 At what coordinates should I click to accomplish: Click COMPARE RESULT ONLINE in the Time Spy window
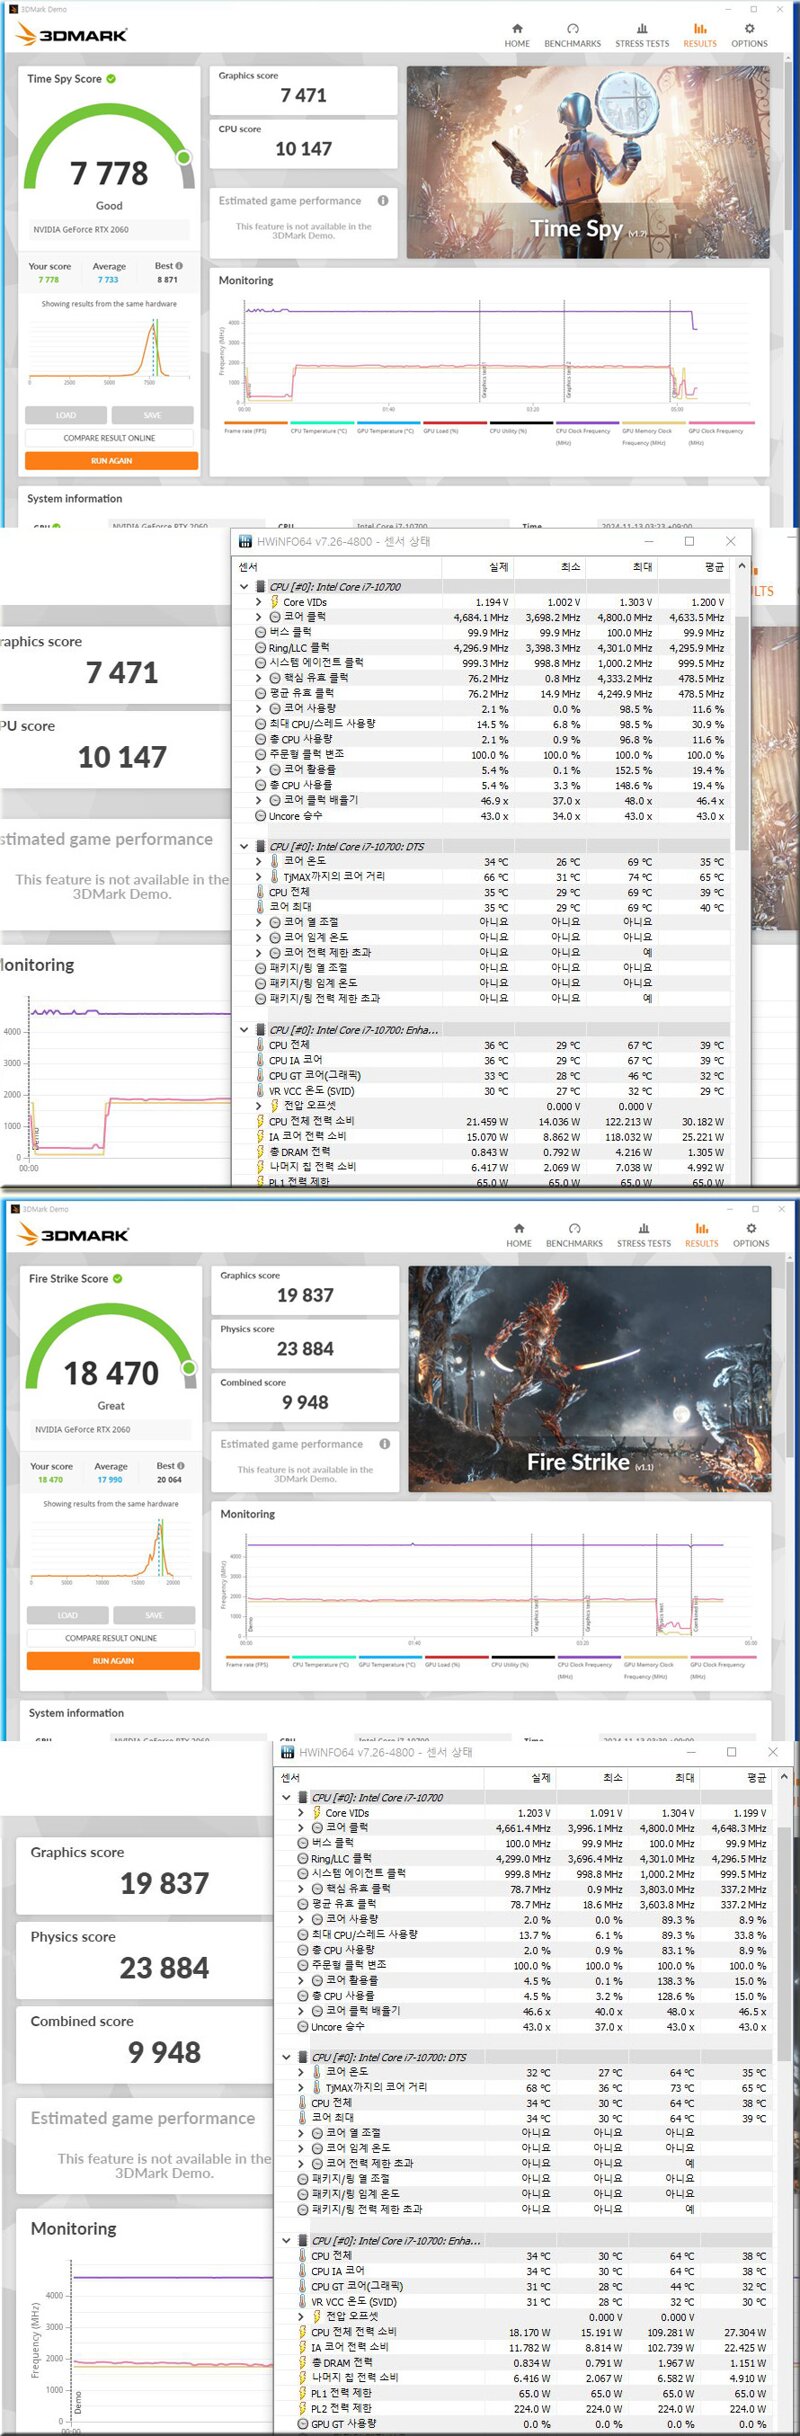coord(109,438)
